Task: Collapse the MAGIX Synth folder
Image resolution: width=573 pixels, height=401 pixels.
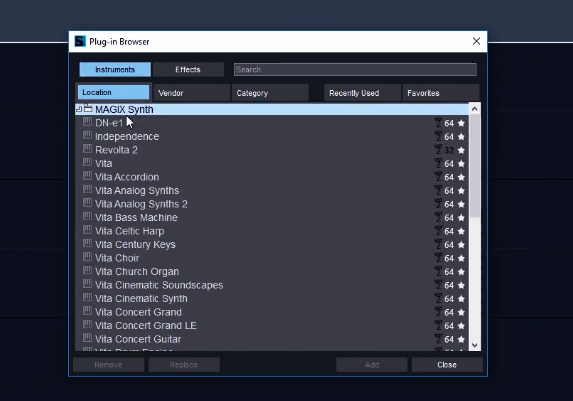Action: (x=79, y=109)
